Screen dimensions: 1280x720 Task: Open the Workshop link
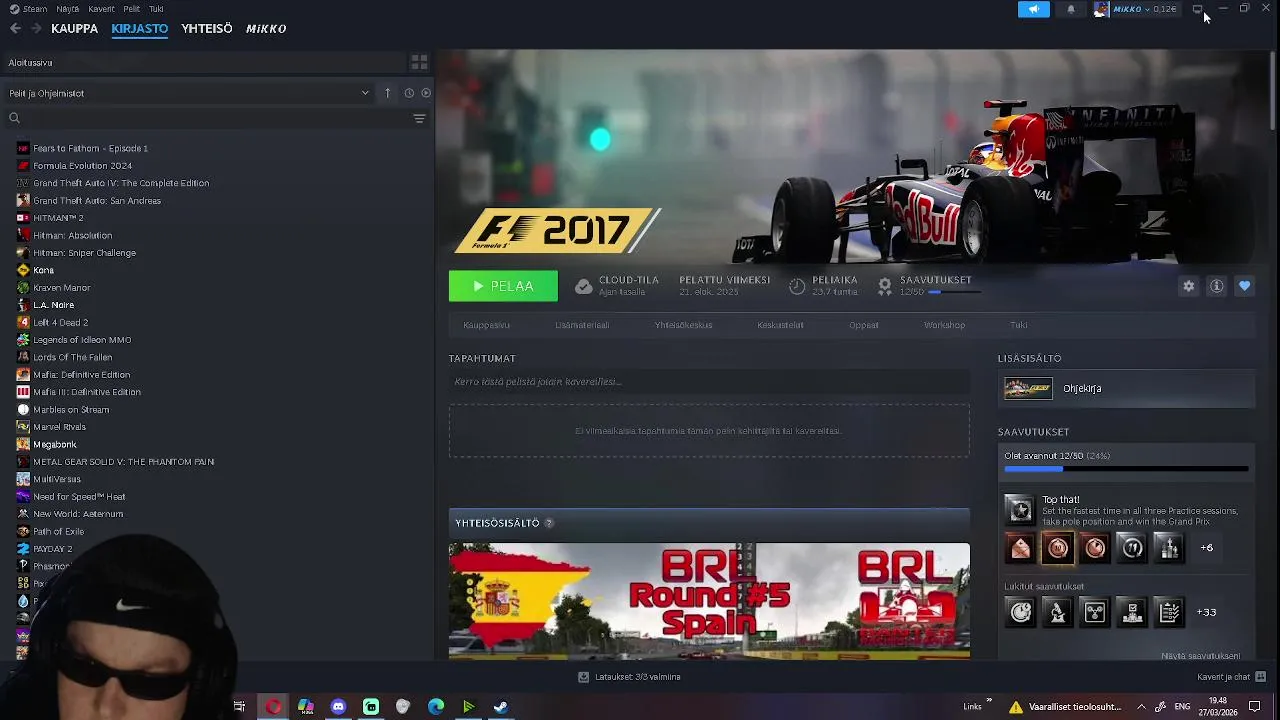[944, 325]
